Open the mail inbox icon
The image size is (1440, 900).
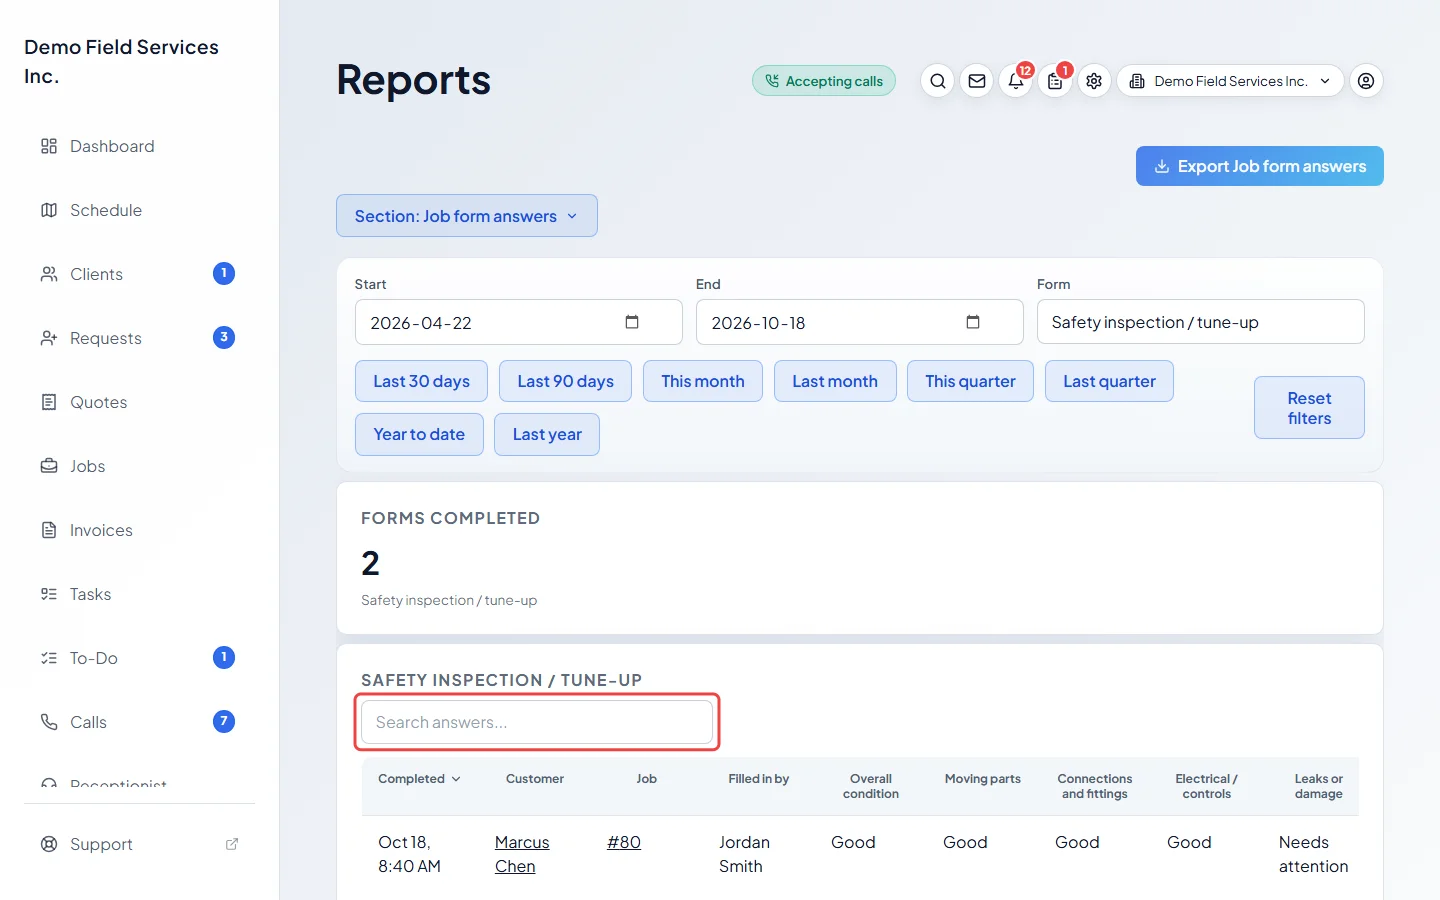pos(977,81)
